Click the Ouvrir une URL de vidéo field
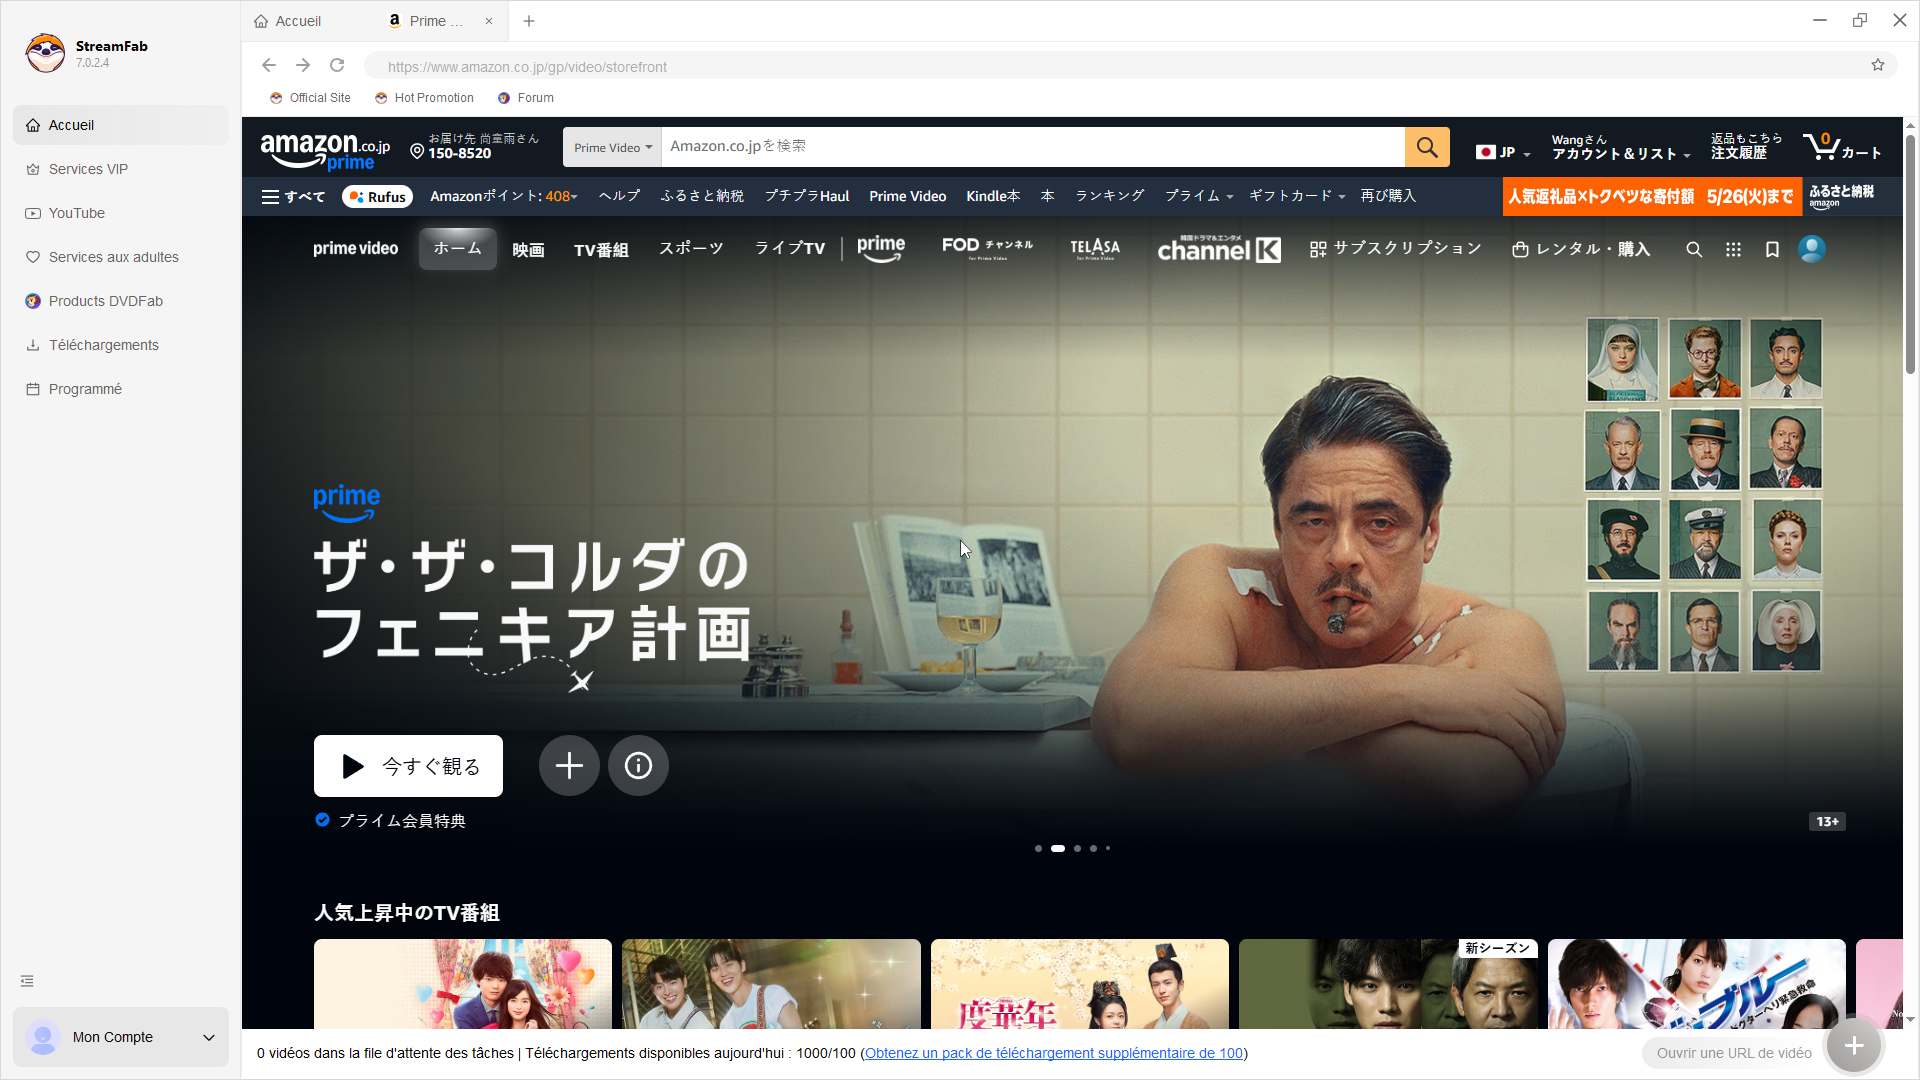The height and width of the screenshot is (1080, 1920). (x=1733, y=1053)
